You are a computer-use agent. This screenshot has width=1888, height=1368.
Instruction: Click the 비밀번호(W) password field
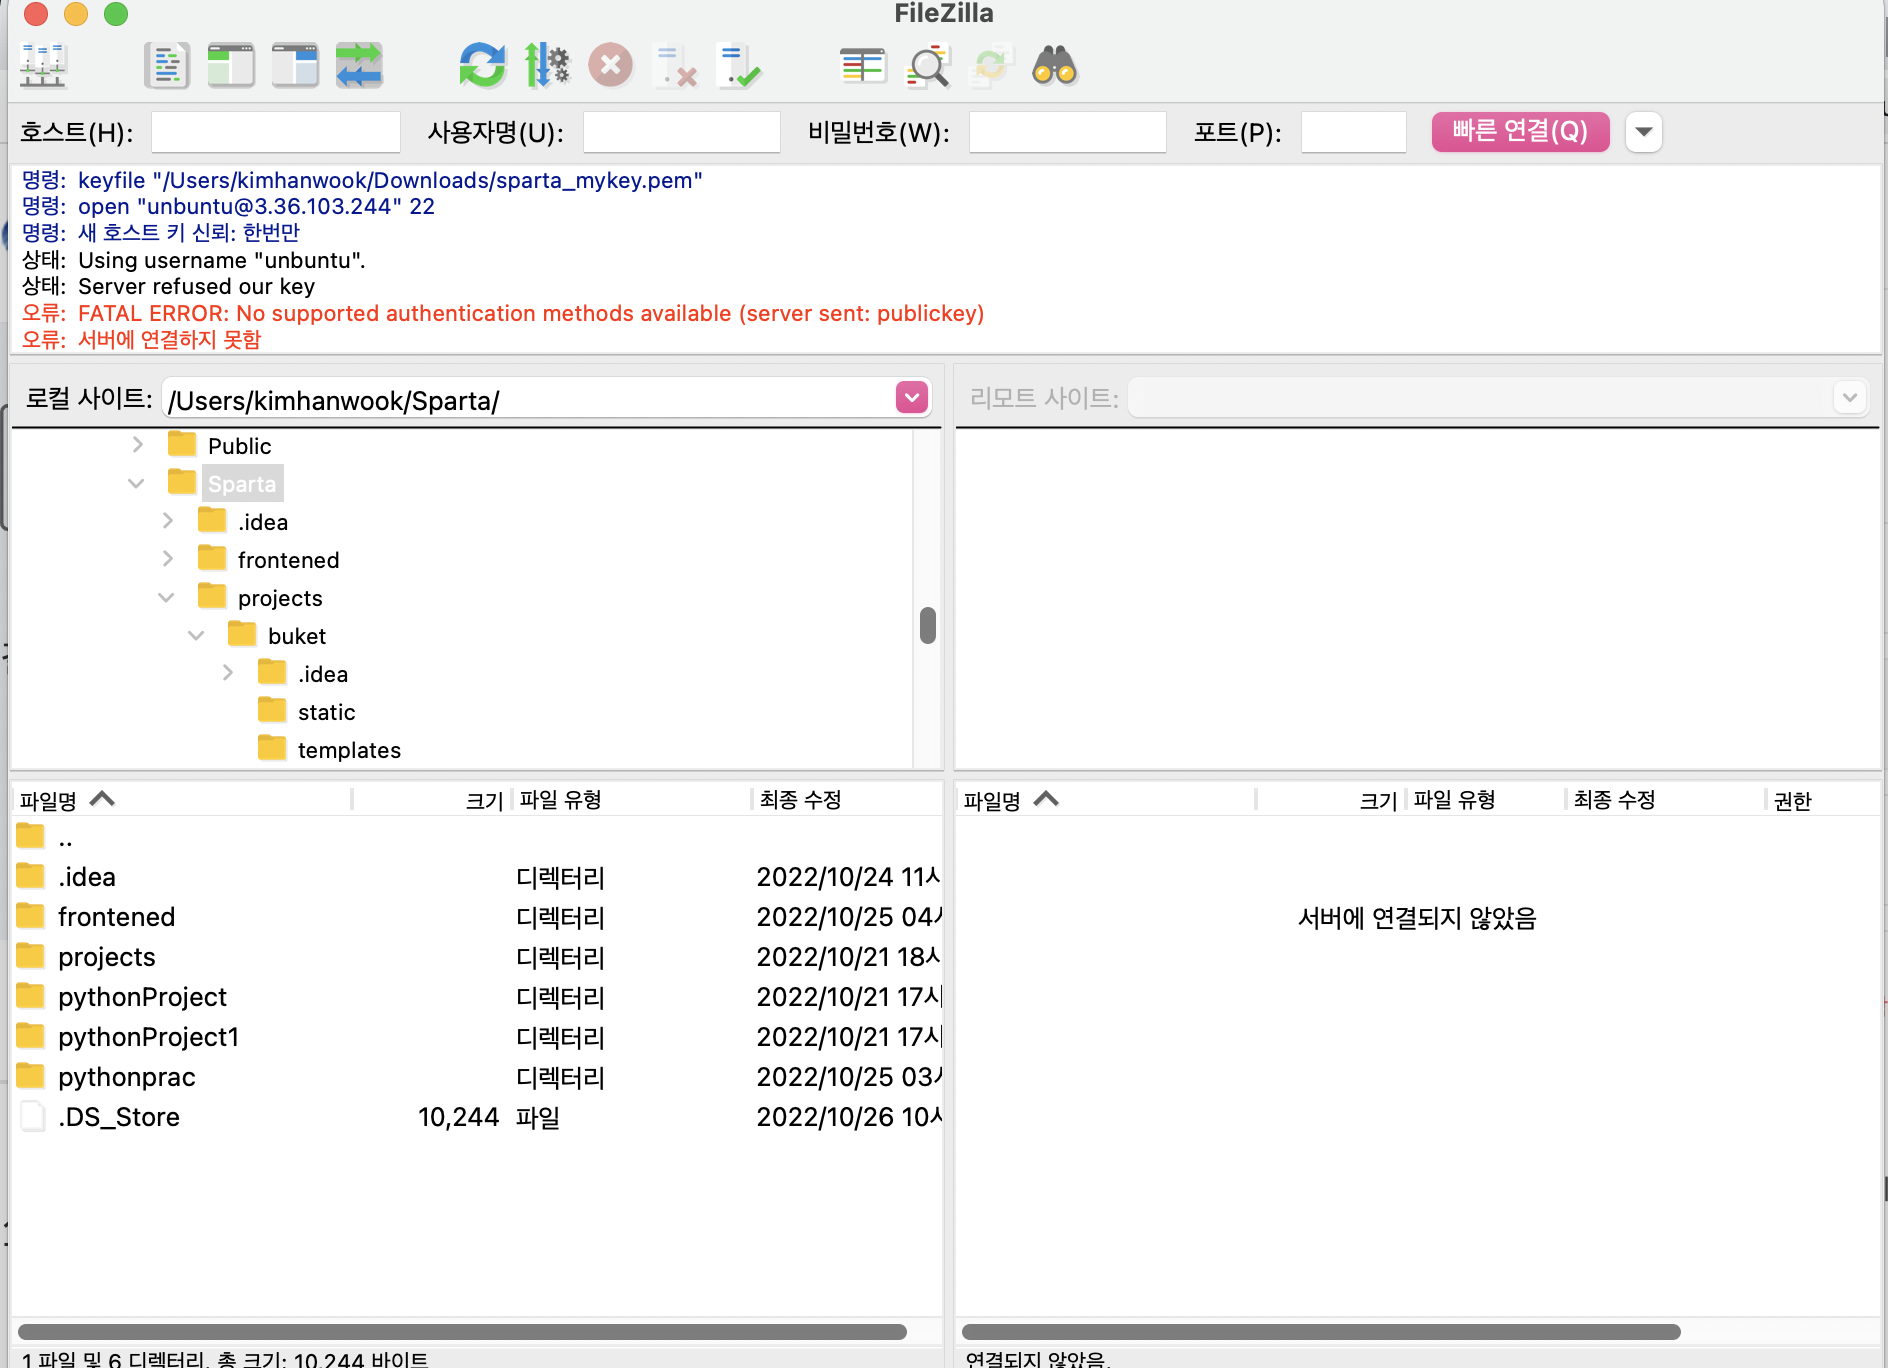pos(1068,132)
